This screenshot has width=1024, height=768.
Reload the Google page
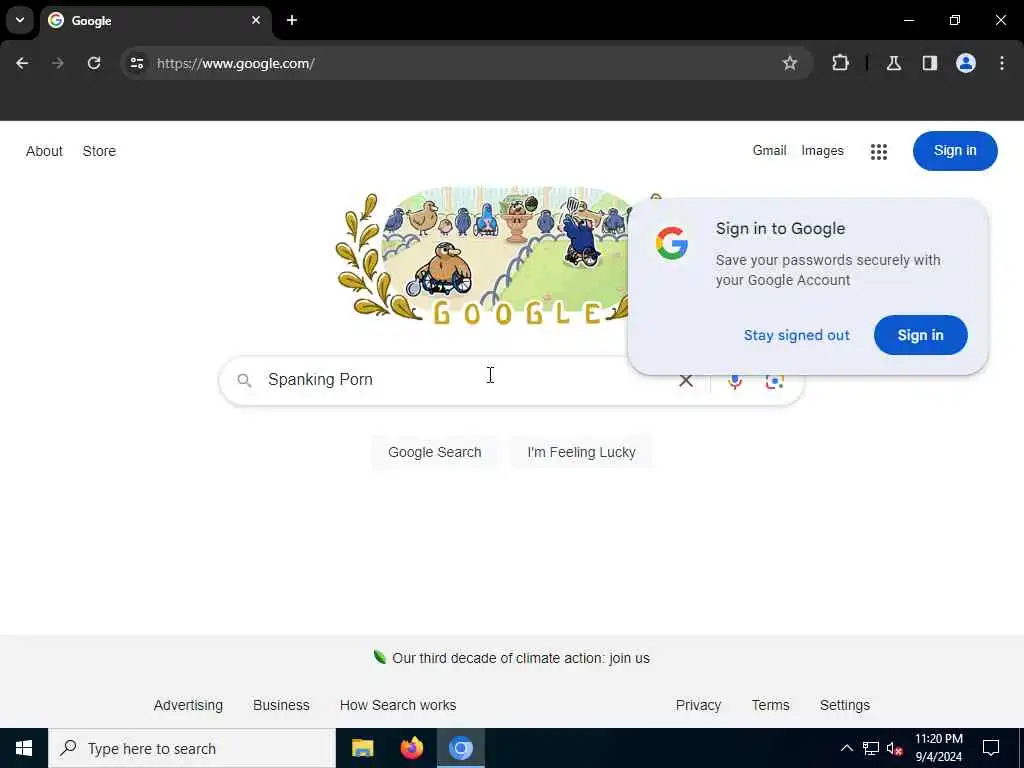coord(94,63)
